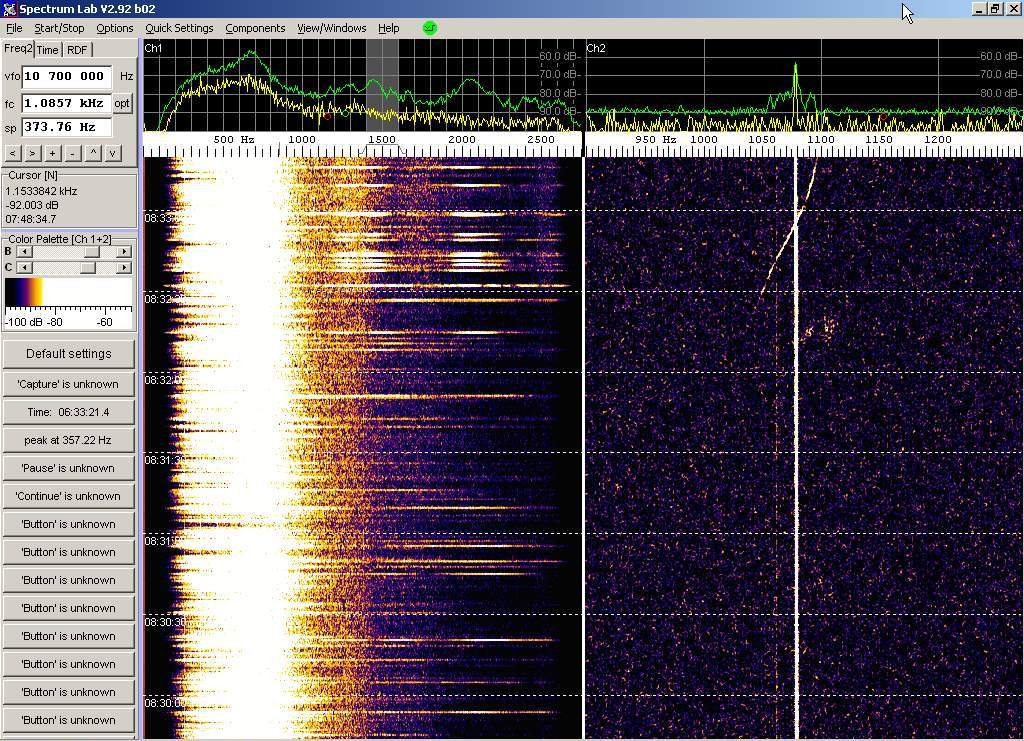The height and width of the screenshot is (741, 1024).
Task: Click the Spectrum Lab title bar app icon
Action: 9,9
